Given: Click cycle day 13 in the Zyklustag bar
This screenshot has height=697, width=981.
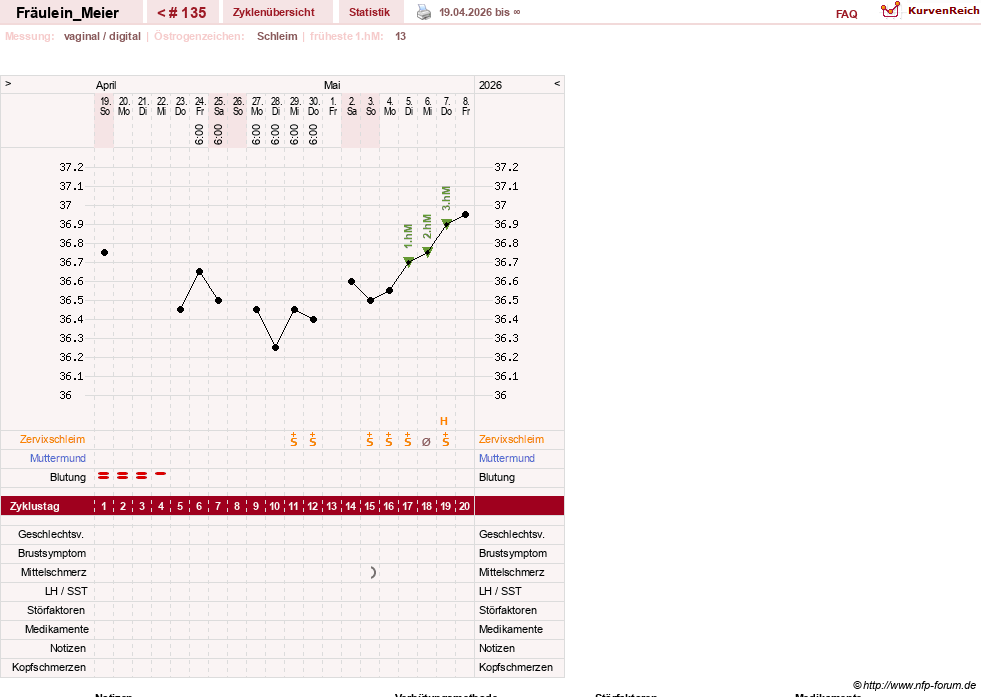Looking at the screenshot, I should coord(332,506).
